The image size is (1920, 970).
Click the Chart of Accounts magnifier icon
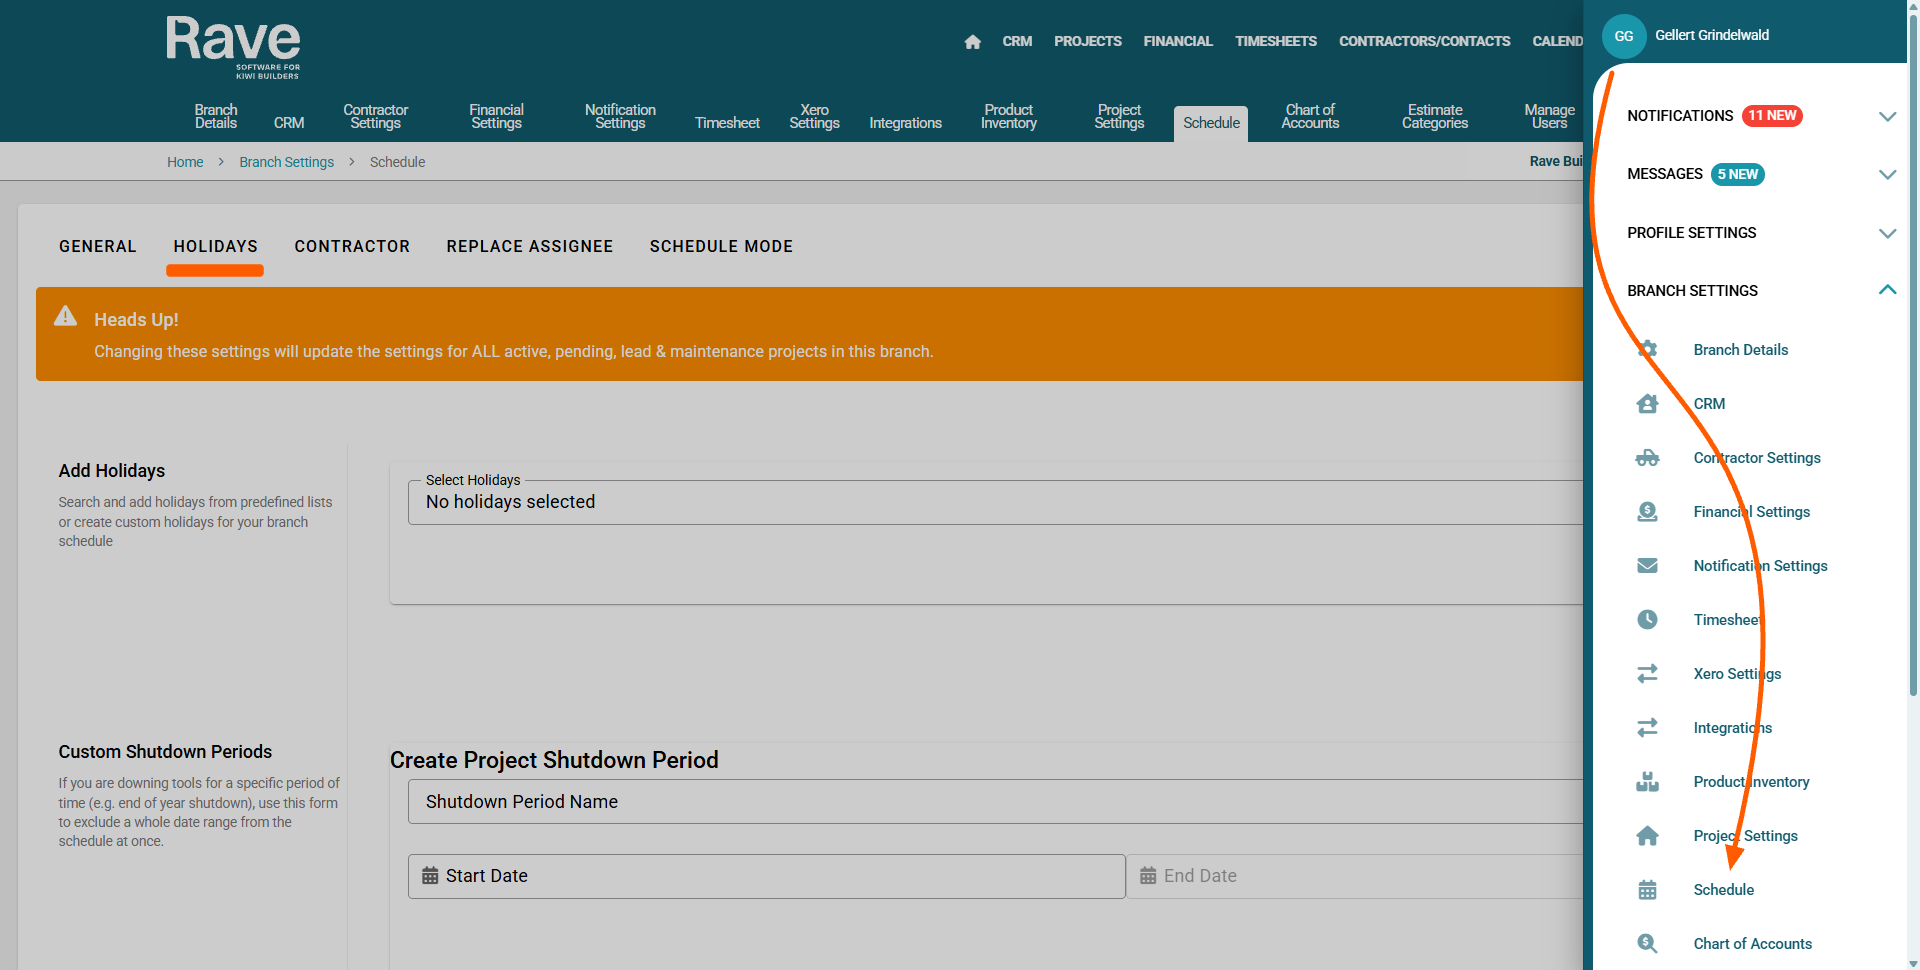(1647, 944)
